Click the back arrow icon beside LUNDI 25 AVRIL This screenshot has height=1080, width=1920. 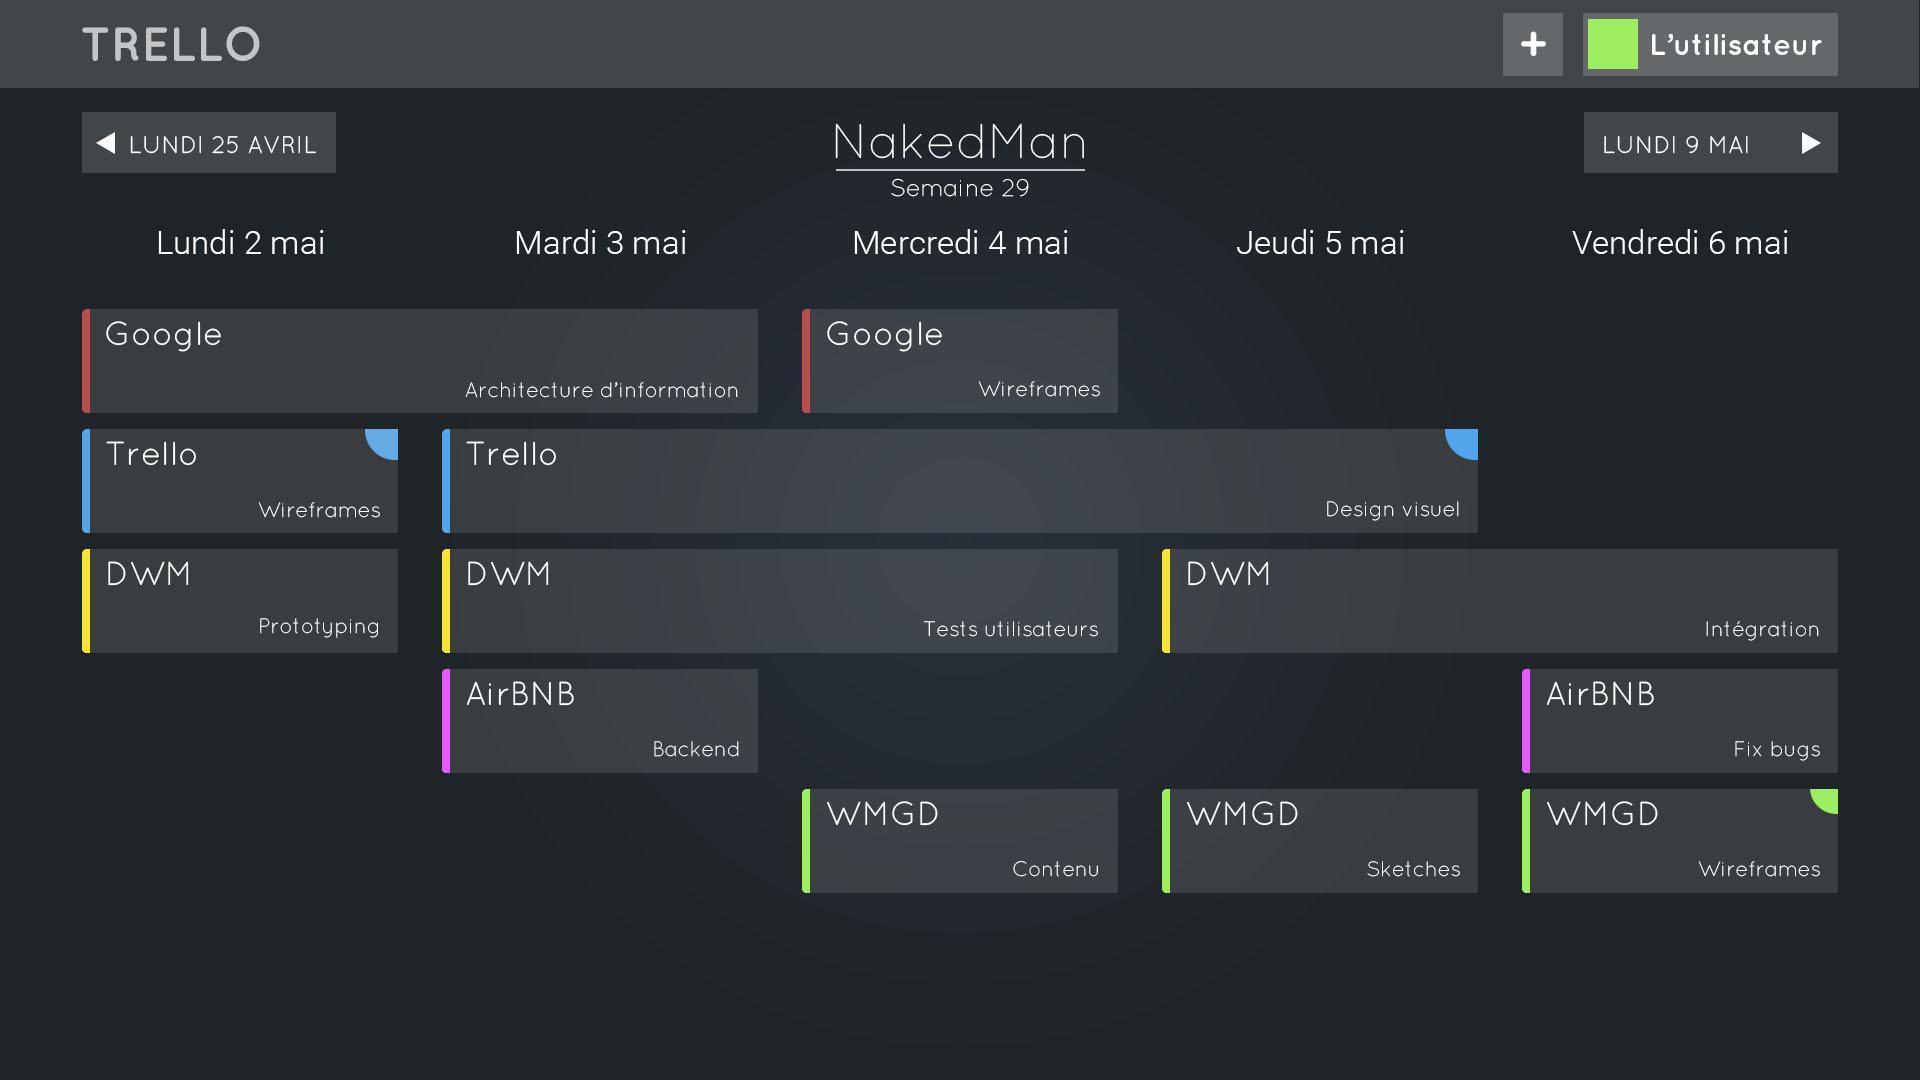pos(105,143)
